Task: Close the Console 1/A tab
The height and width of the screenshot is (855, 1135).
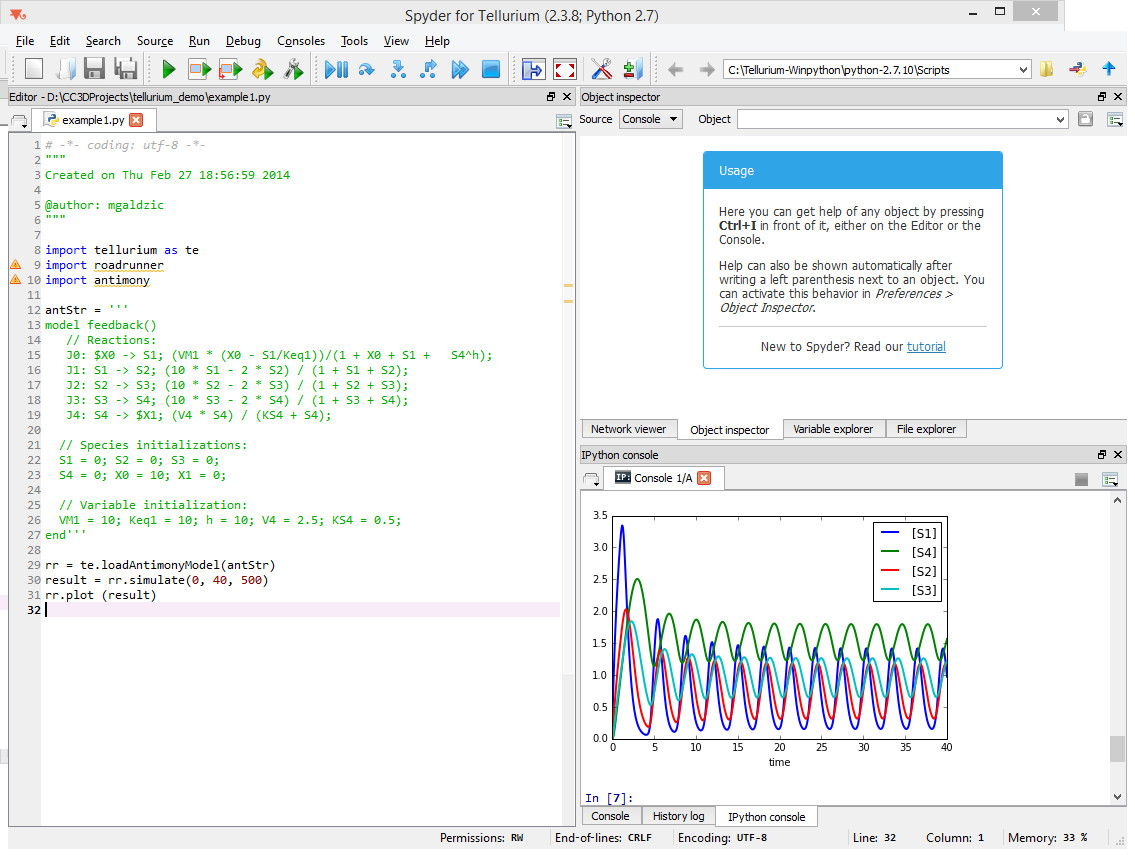Action: (x=704, y=478)
